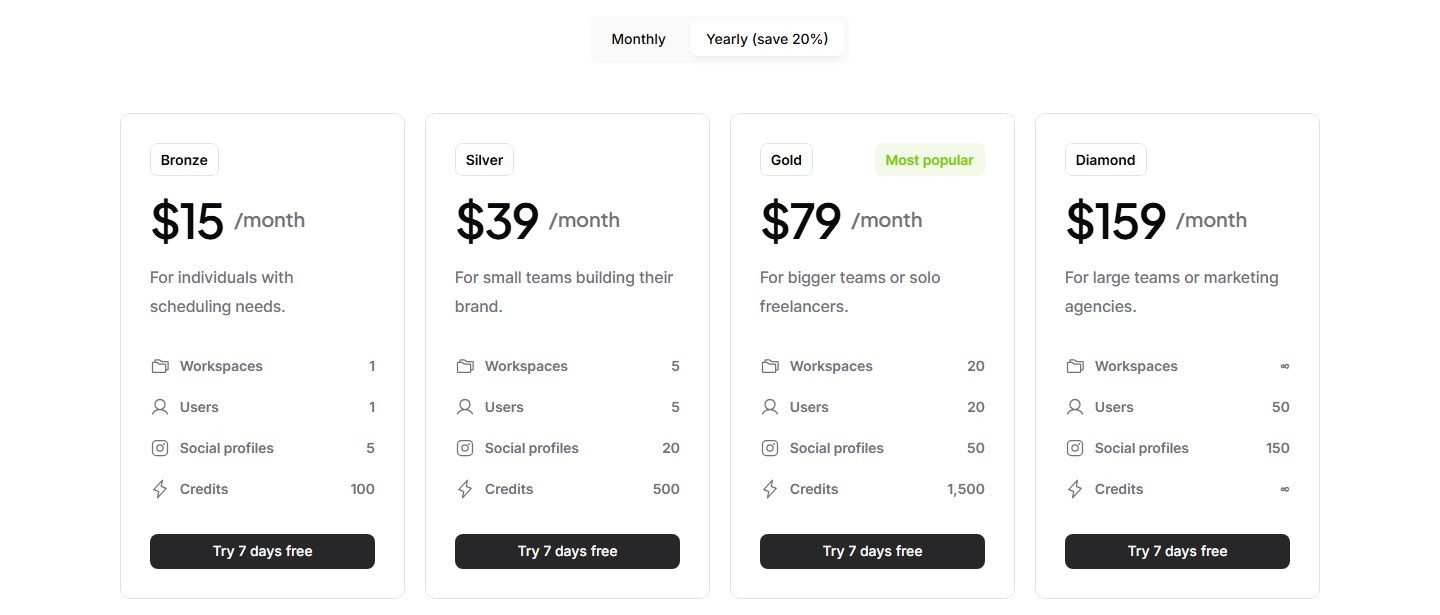Click the Most popular badge
This screenshot has width=1440, height=615.
[x=929, y=160]
